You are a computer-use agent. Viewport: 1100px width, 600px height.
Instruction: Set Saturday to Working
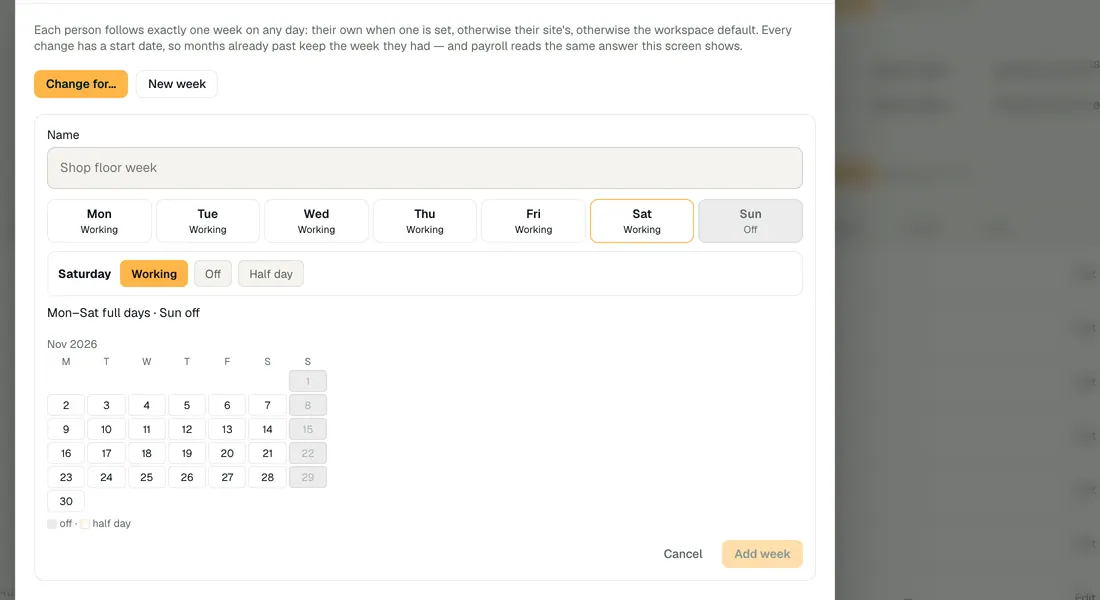tap(154, 274)
